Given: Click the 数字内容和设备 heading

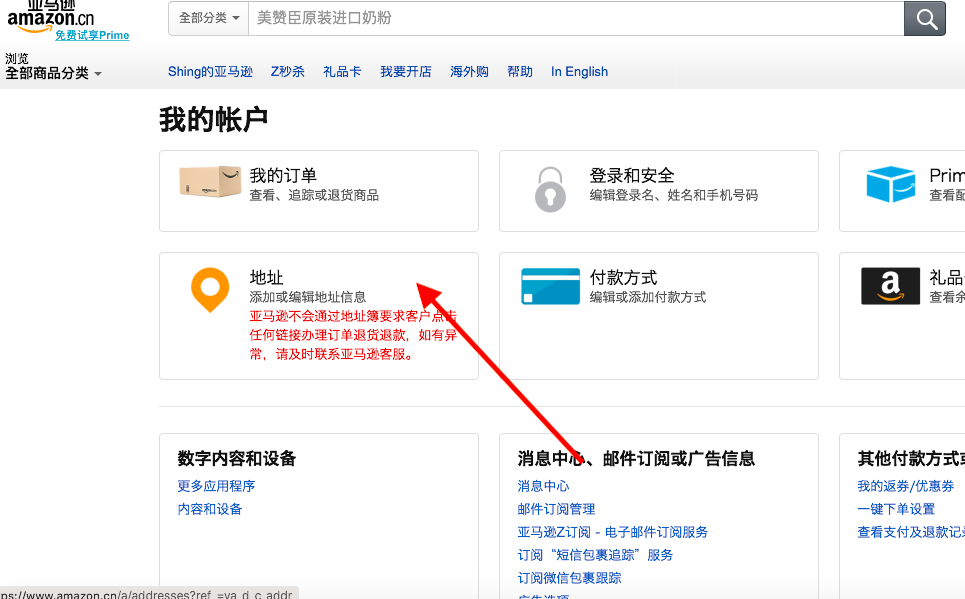Looking at the screenshot, I should [x=237, y=459].
